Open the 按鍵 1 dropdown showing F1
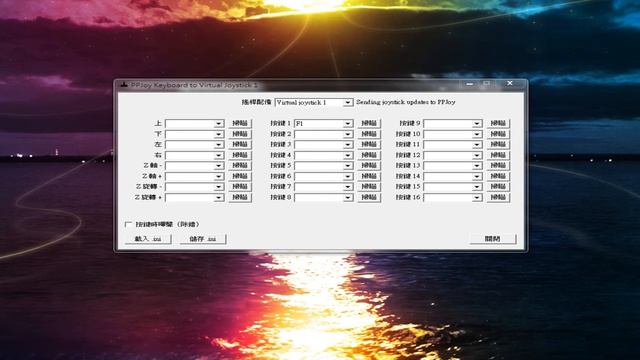 click(x=323, y=123)
